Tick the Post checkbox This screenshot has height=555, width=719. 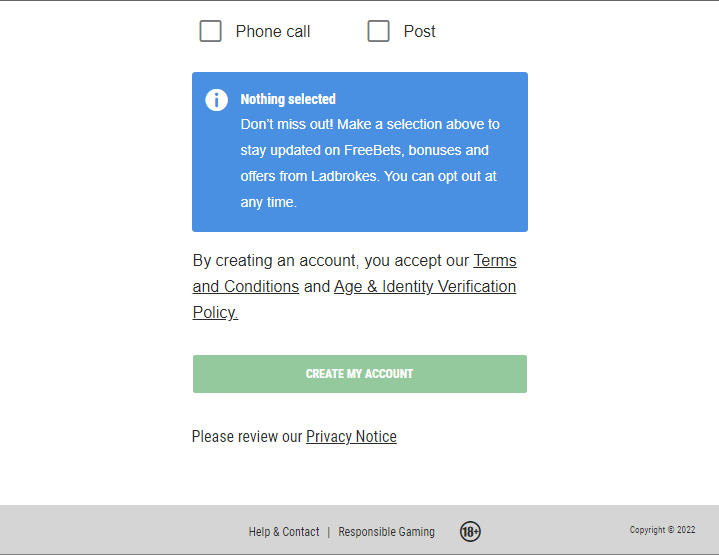378,31
